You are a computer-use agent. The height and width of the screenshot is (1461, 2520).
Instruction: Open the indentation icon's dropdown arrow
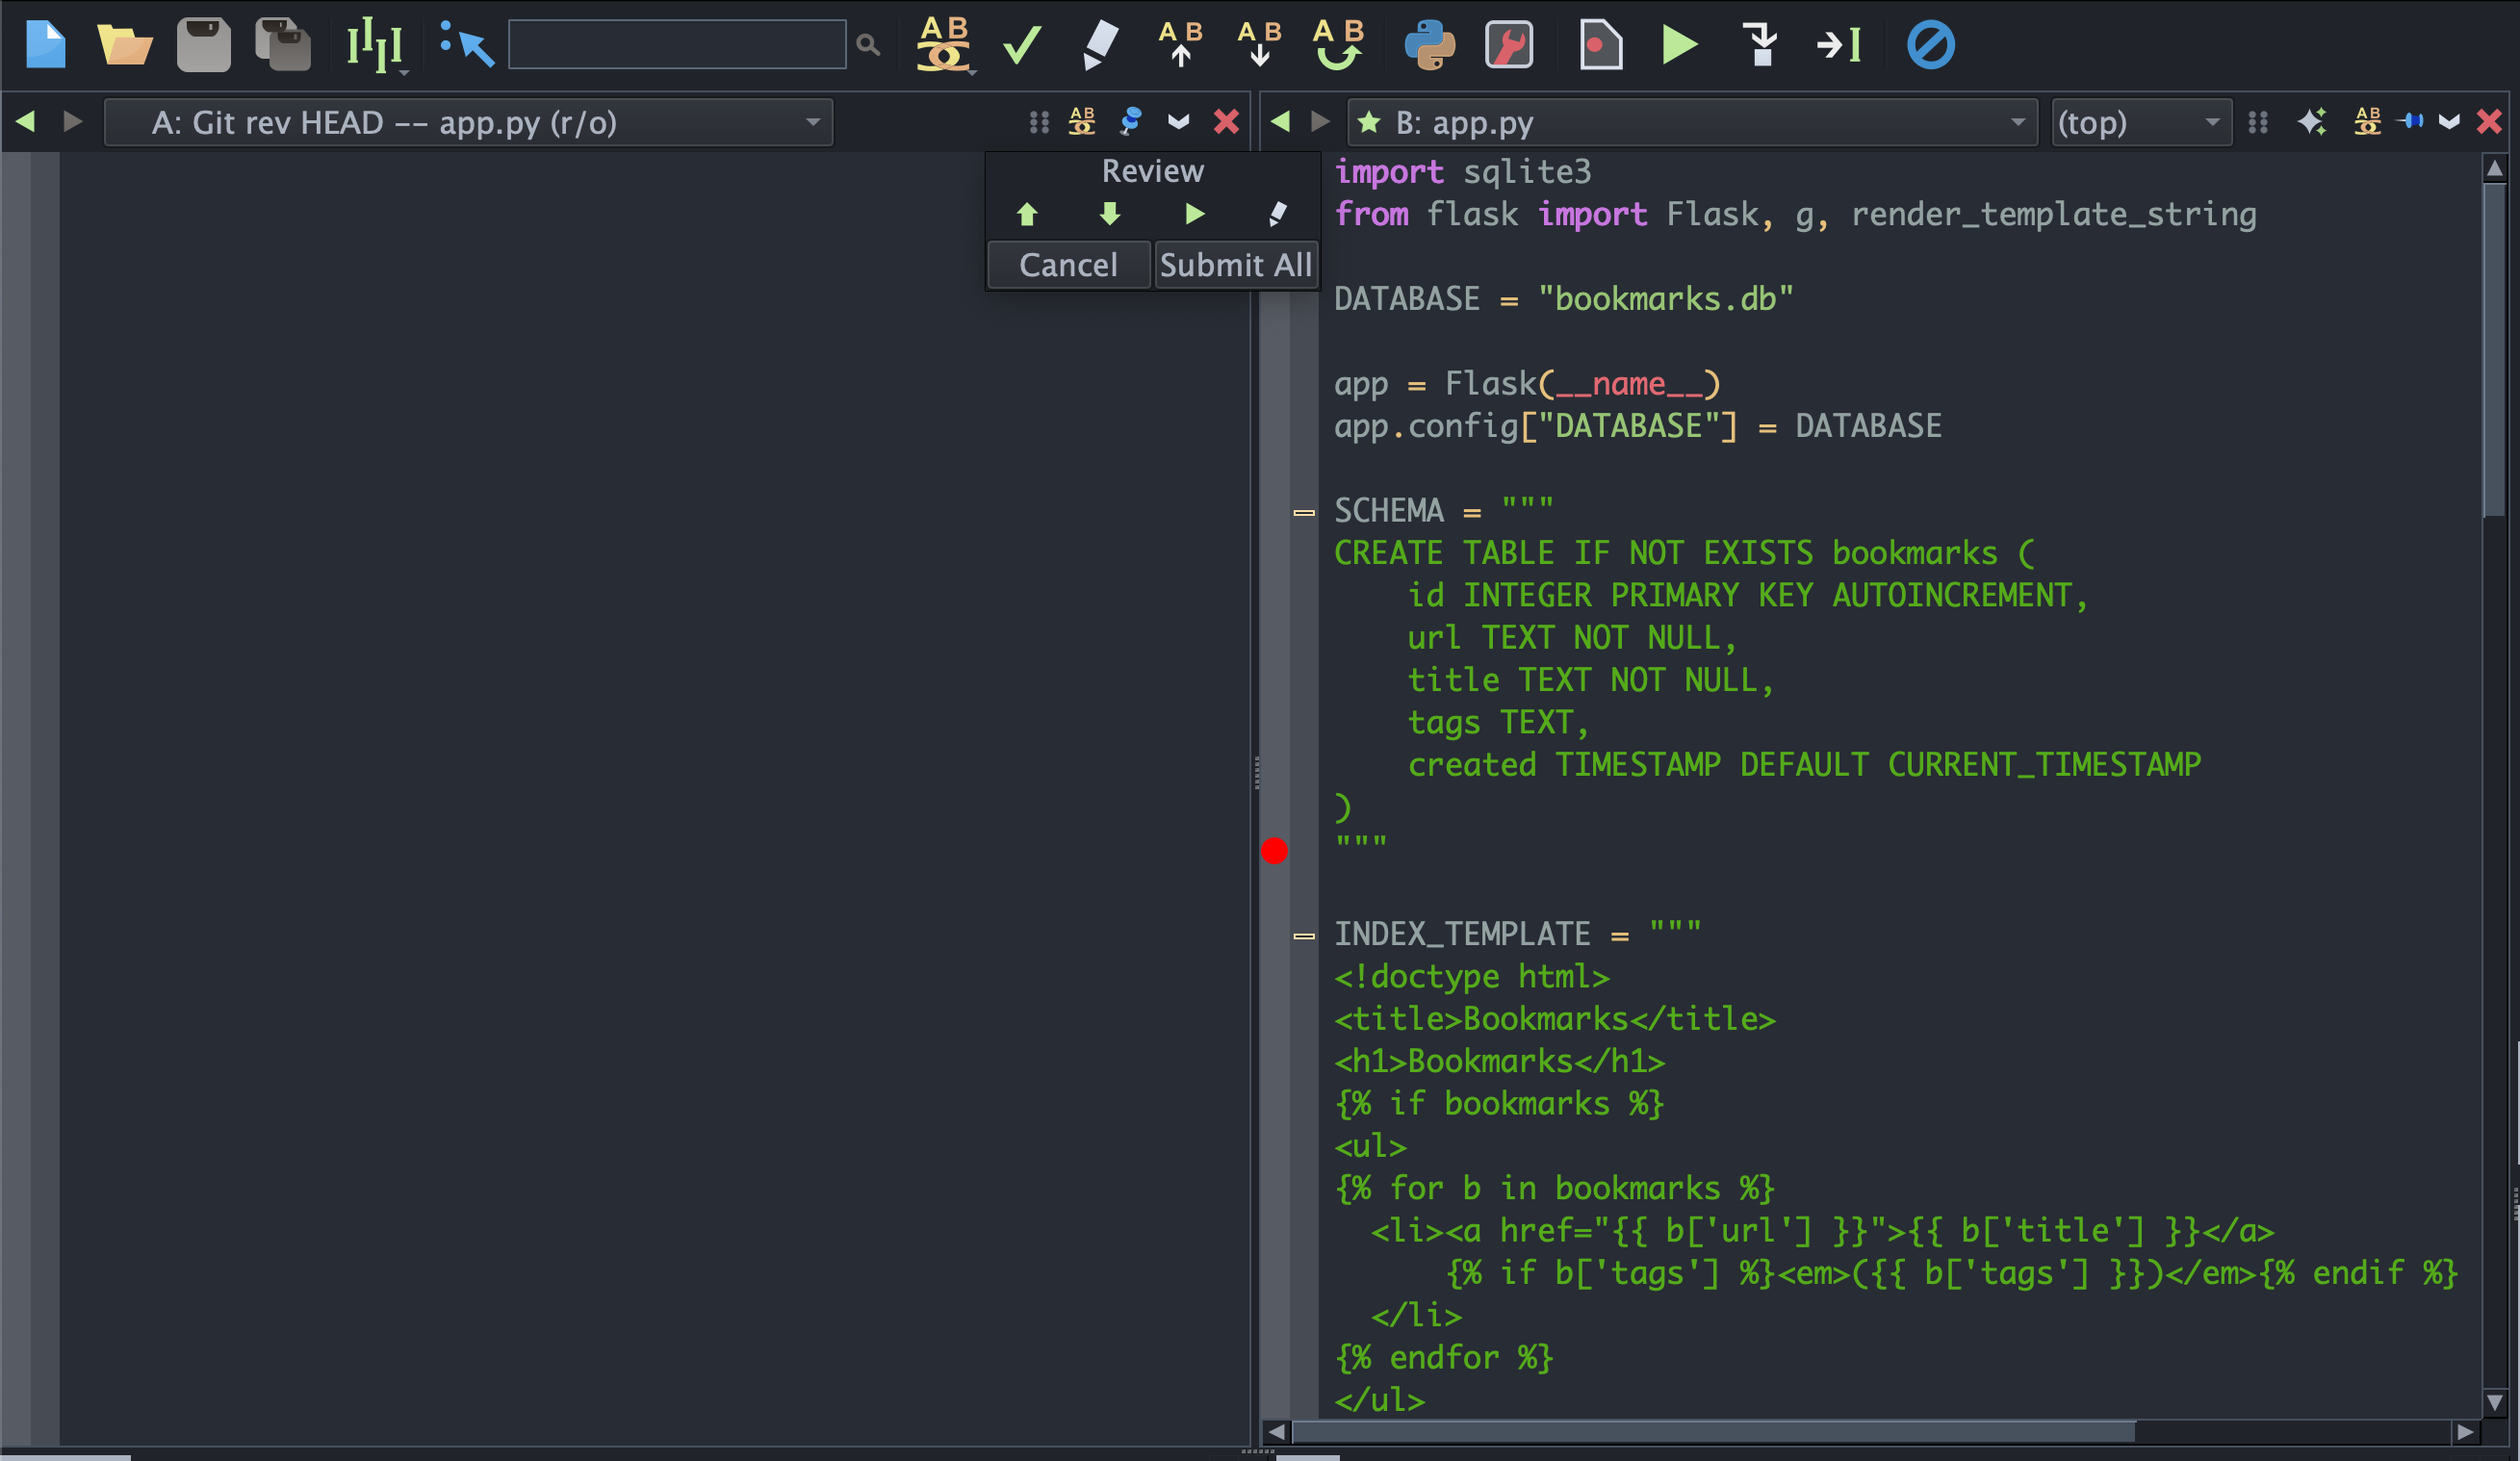pos(404,72)
